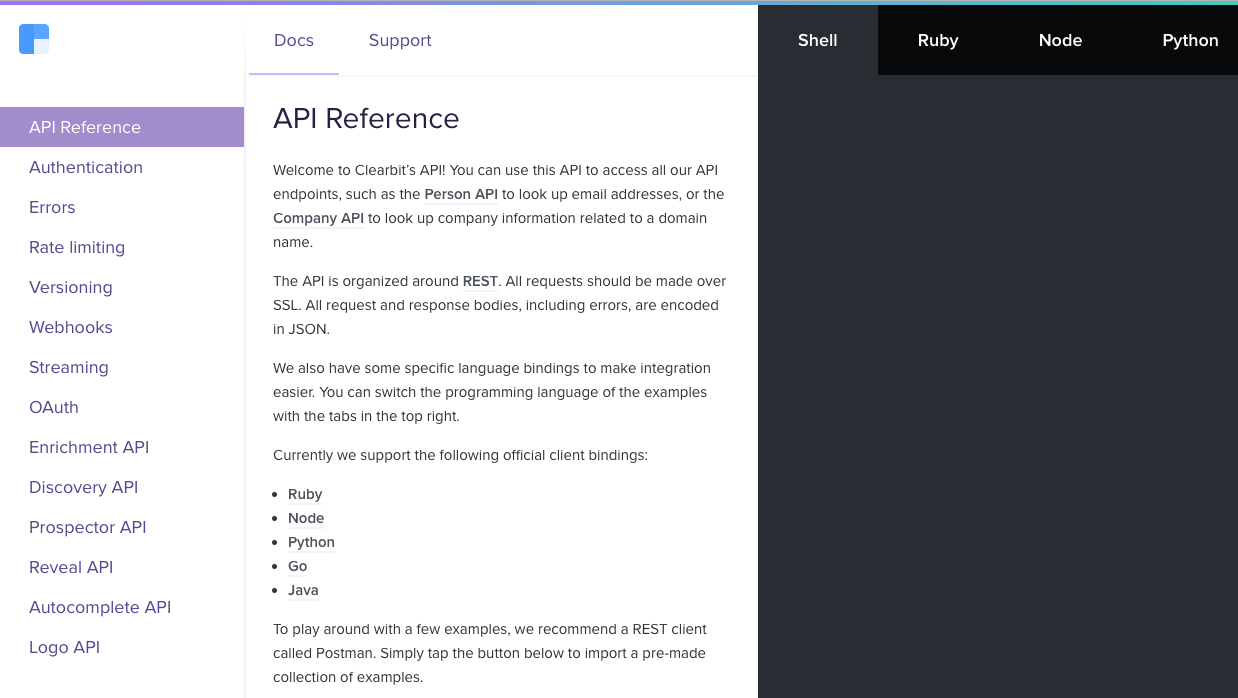Viewport: 1238px width, 698px height.
Task: Open Authentication in the sidebar
Action: point(86,167)
